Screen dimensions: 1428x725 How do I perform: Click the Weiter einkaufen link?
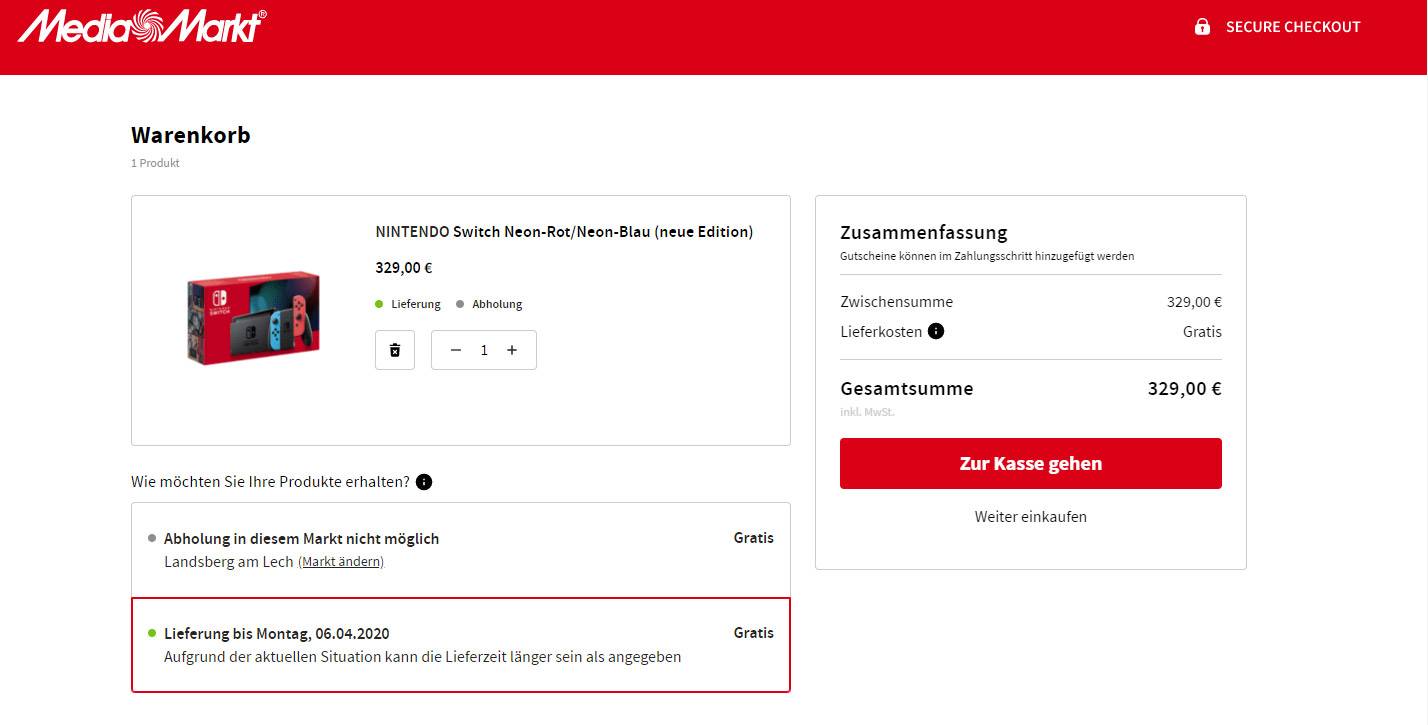pyautogui.click(x=1031, y=517)
